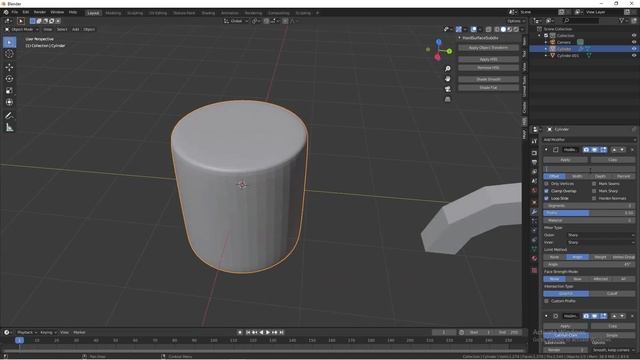Image resolution: width=640 pixels, height=360 pixels.
Task: Open the Material properties tab
Action: click(534, 258)
